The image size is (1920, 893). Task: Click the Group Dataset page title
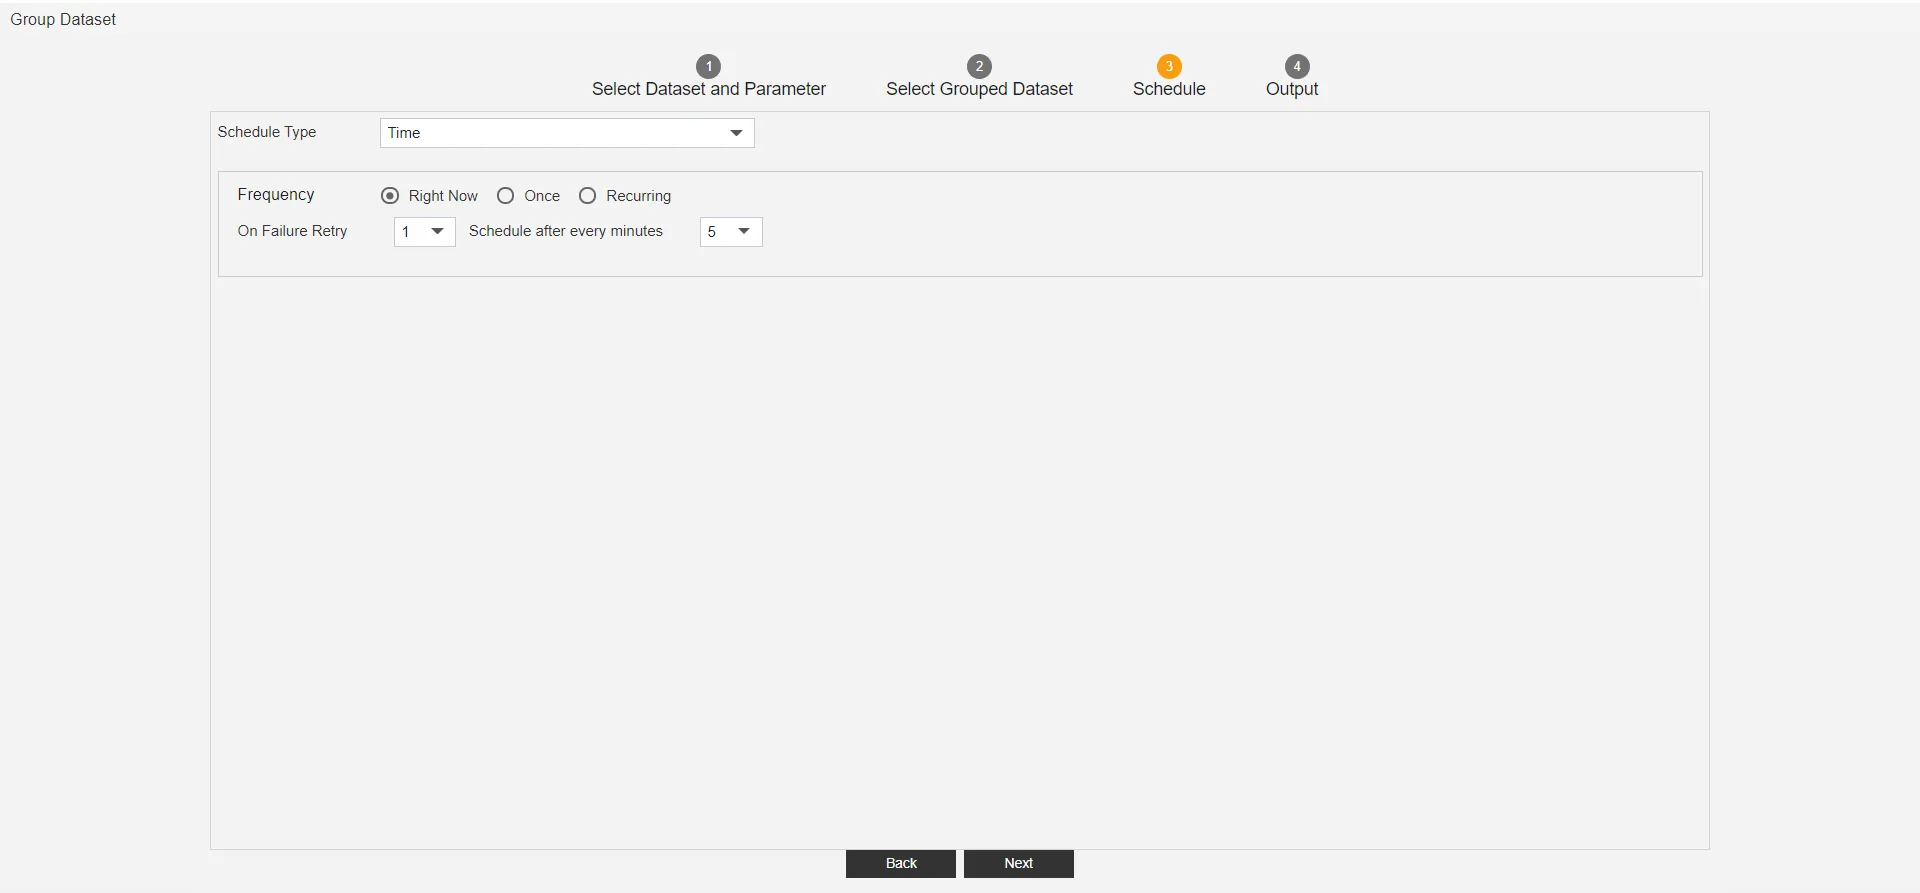63,19
